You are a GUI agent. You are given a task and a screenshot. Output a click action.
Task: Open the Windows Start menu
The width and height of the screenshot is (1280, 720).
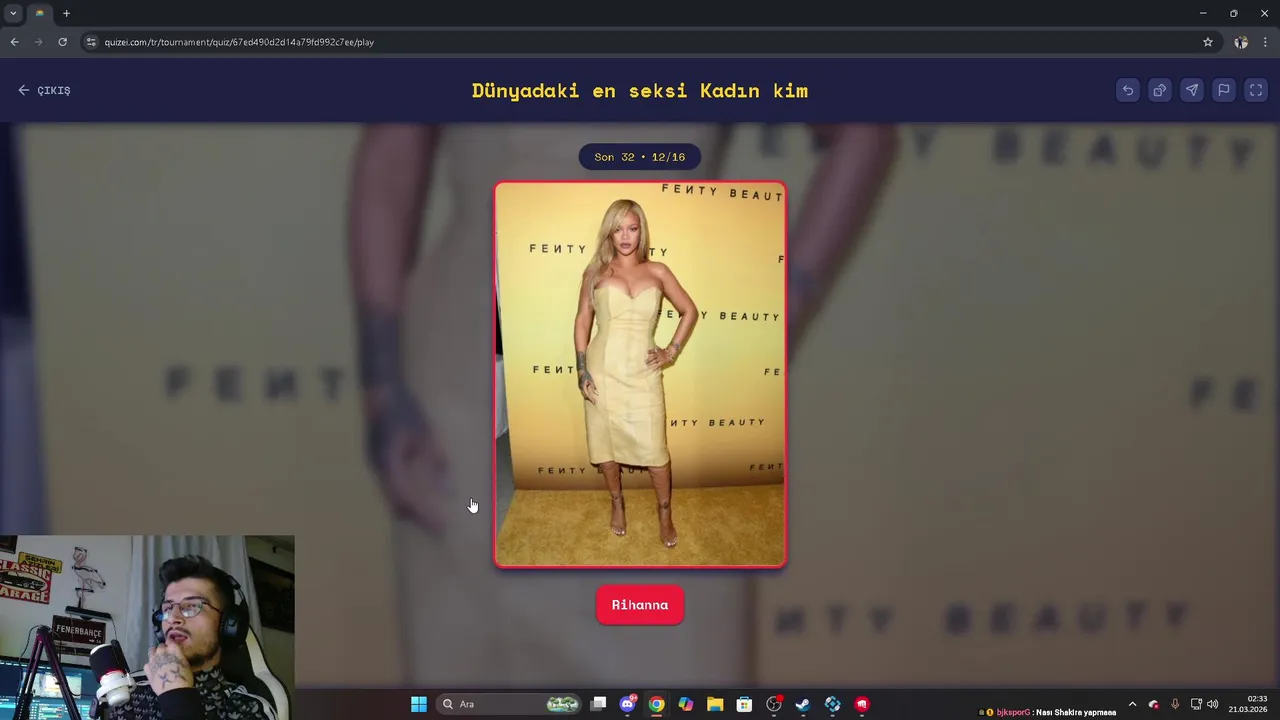419,704
